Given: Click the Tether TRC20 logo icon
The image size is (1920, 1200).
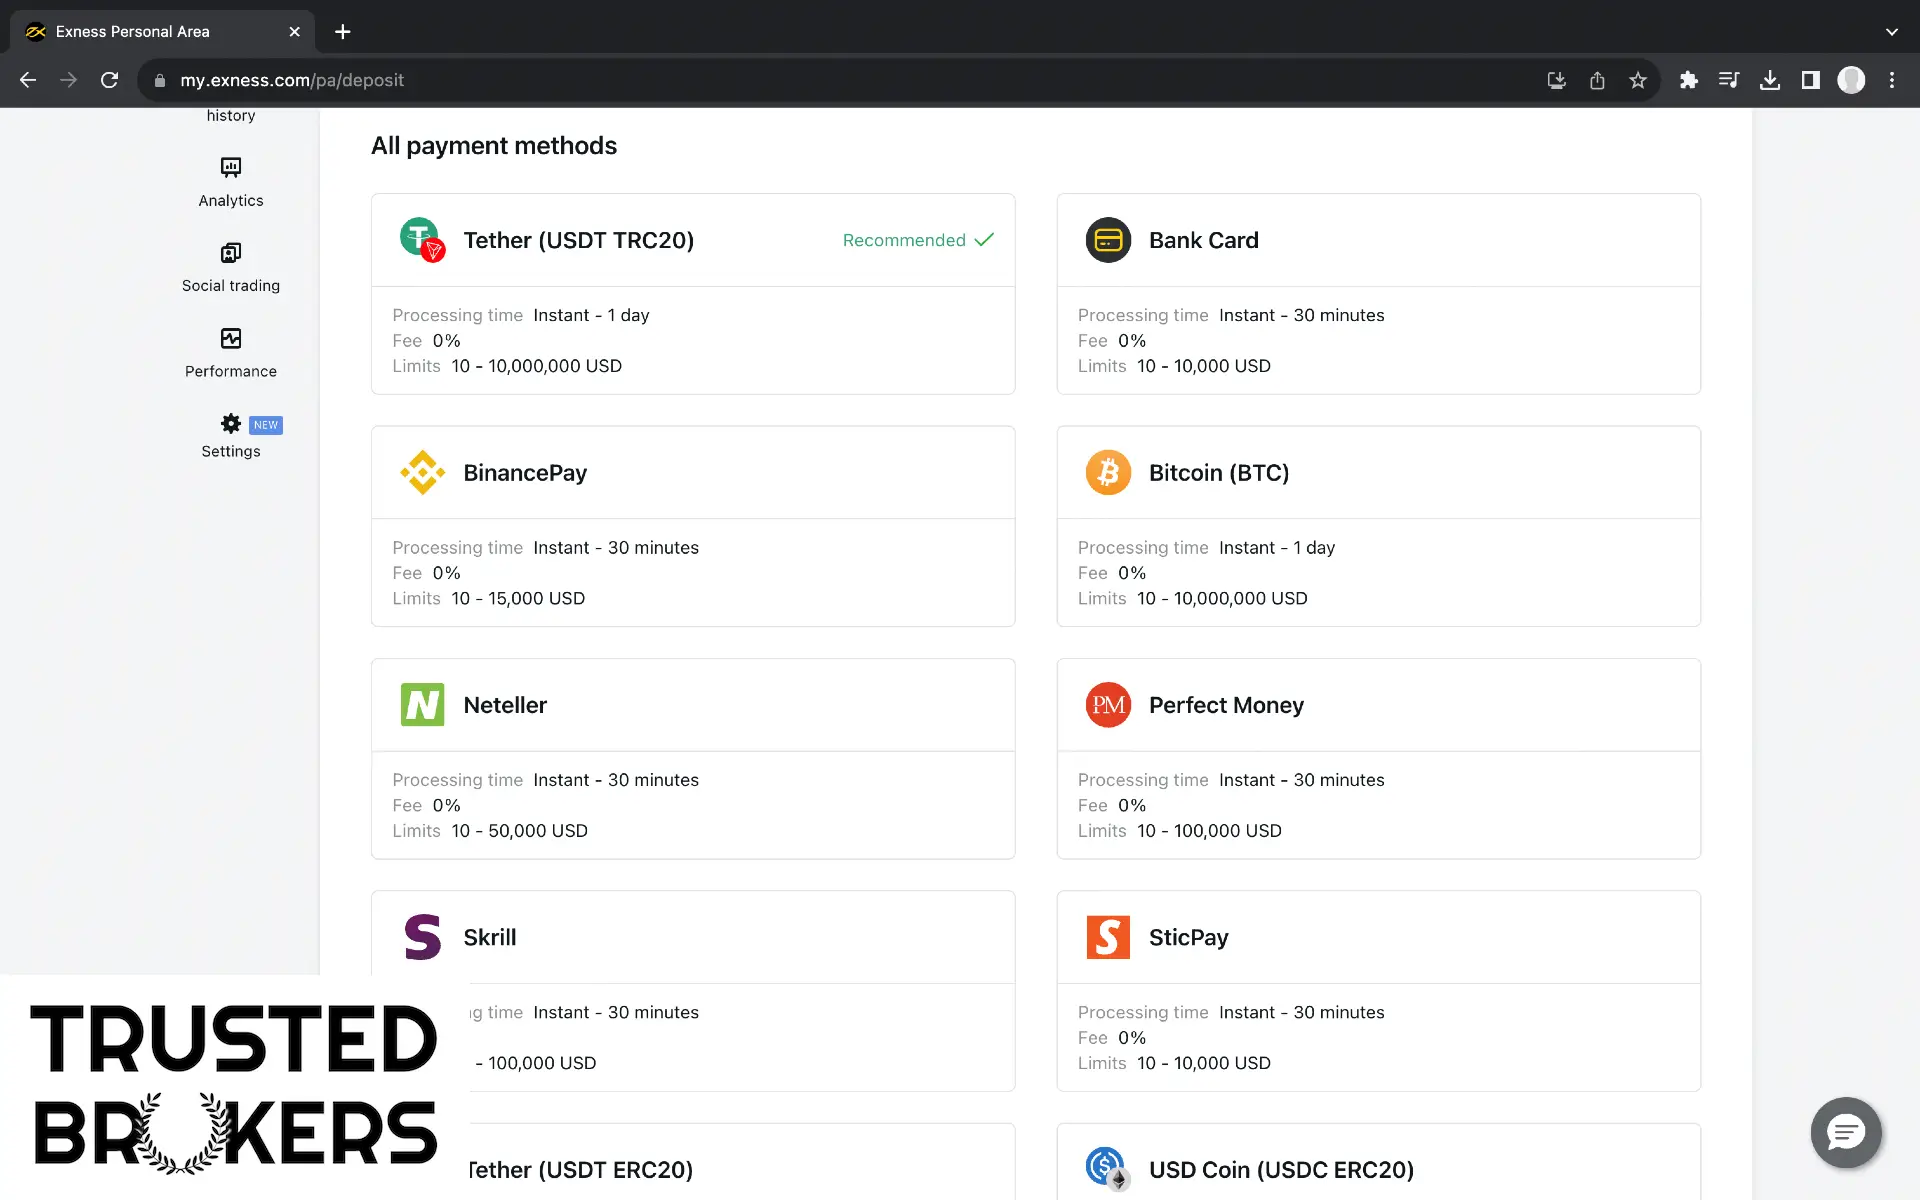Looking at the screenshot, I should coord(422,240).
